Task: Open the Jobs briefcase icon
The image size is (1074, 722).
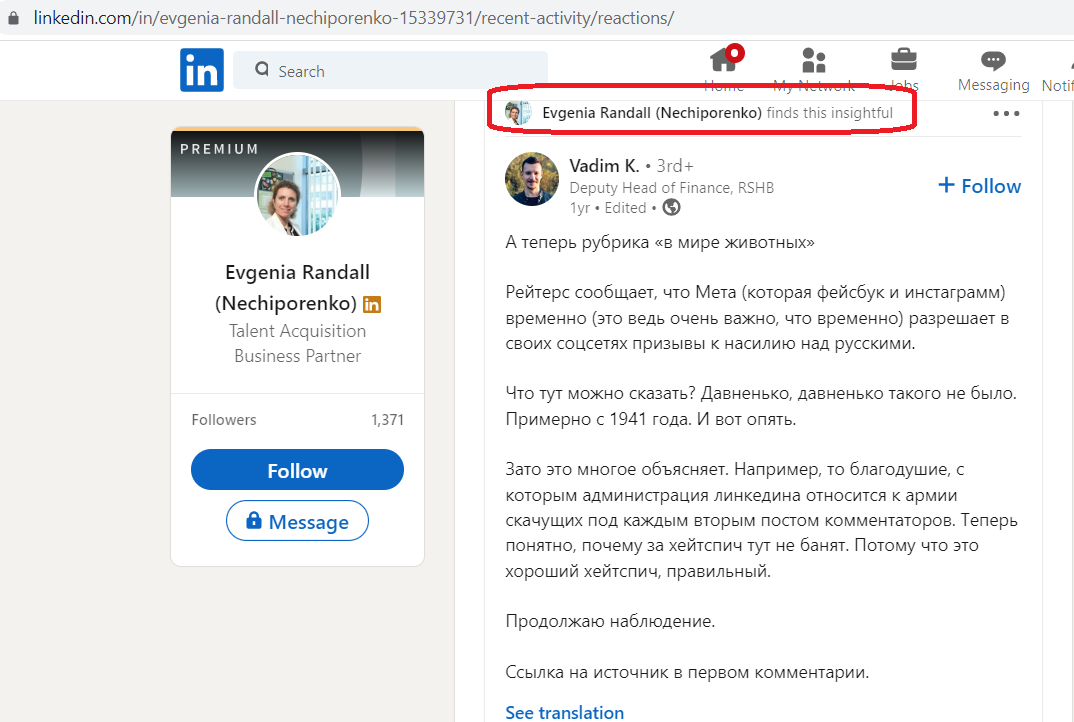Action: (903, 60)
